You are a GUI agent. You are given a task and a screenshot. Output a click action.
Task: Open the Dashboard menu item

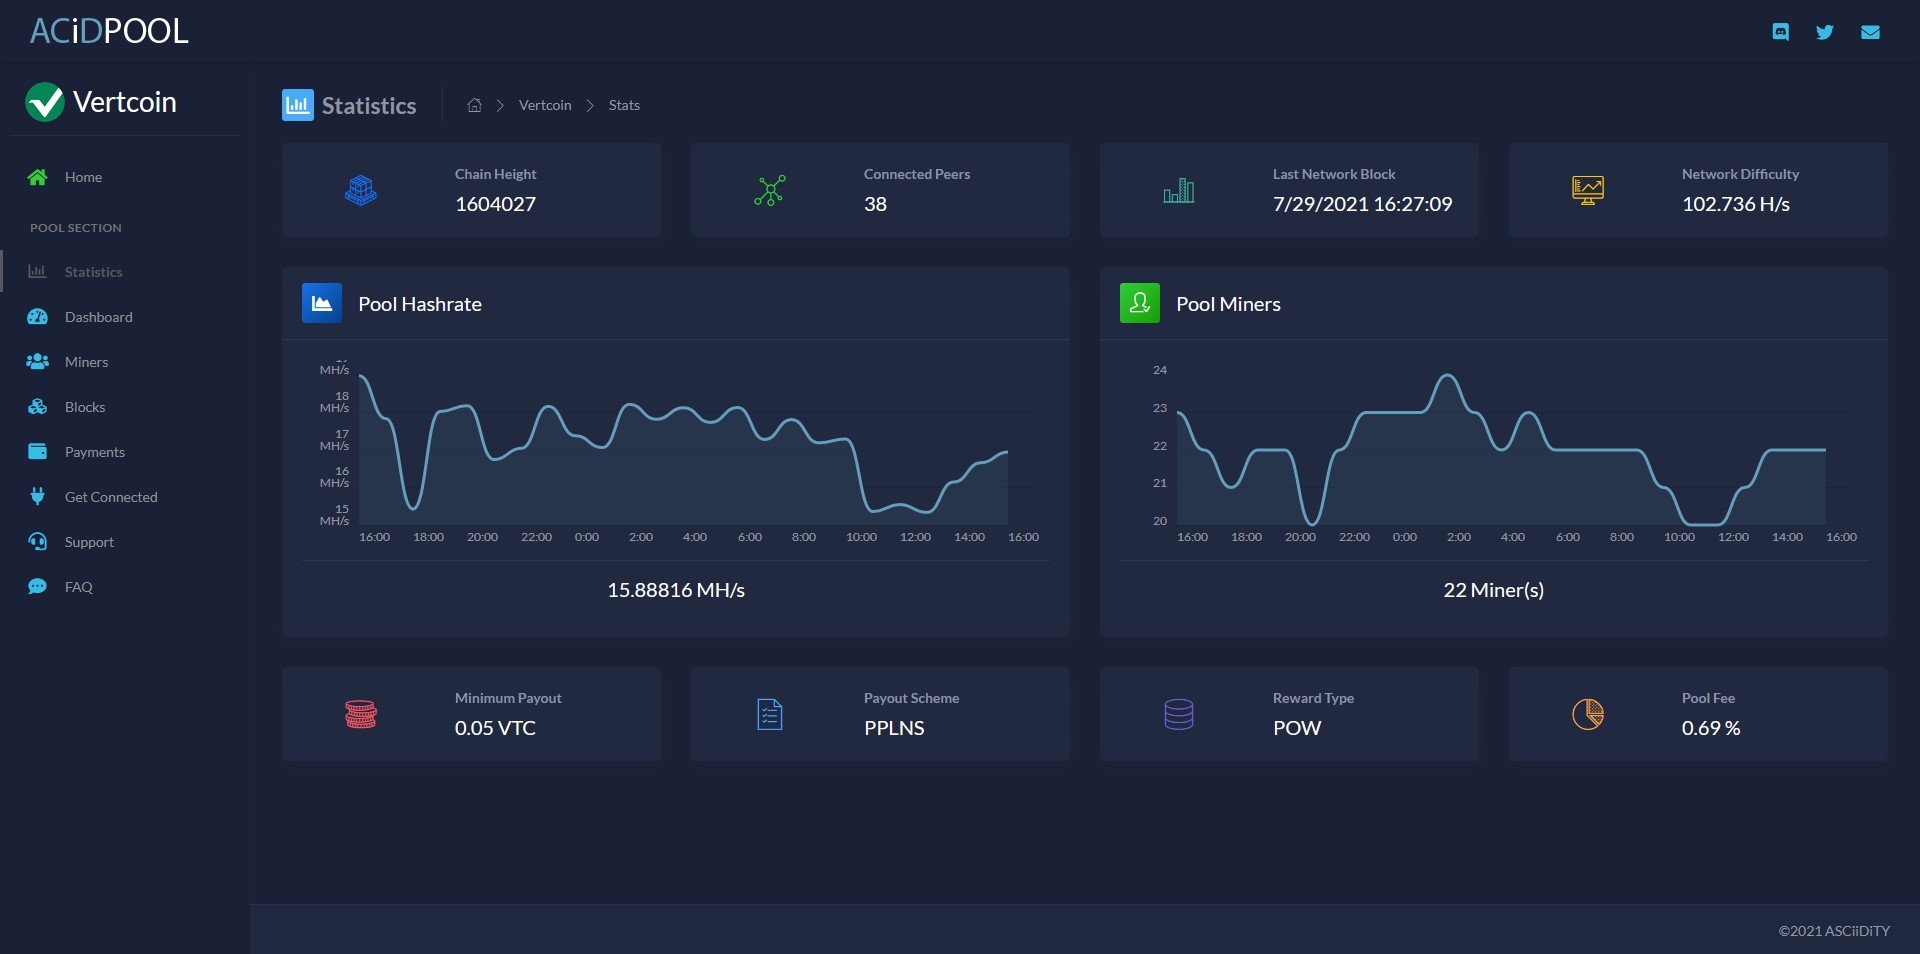[99, 317]
